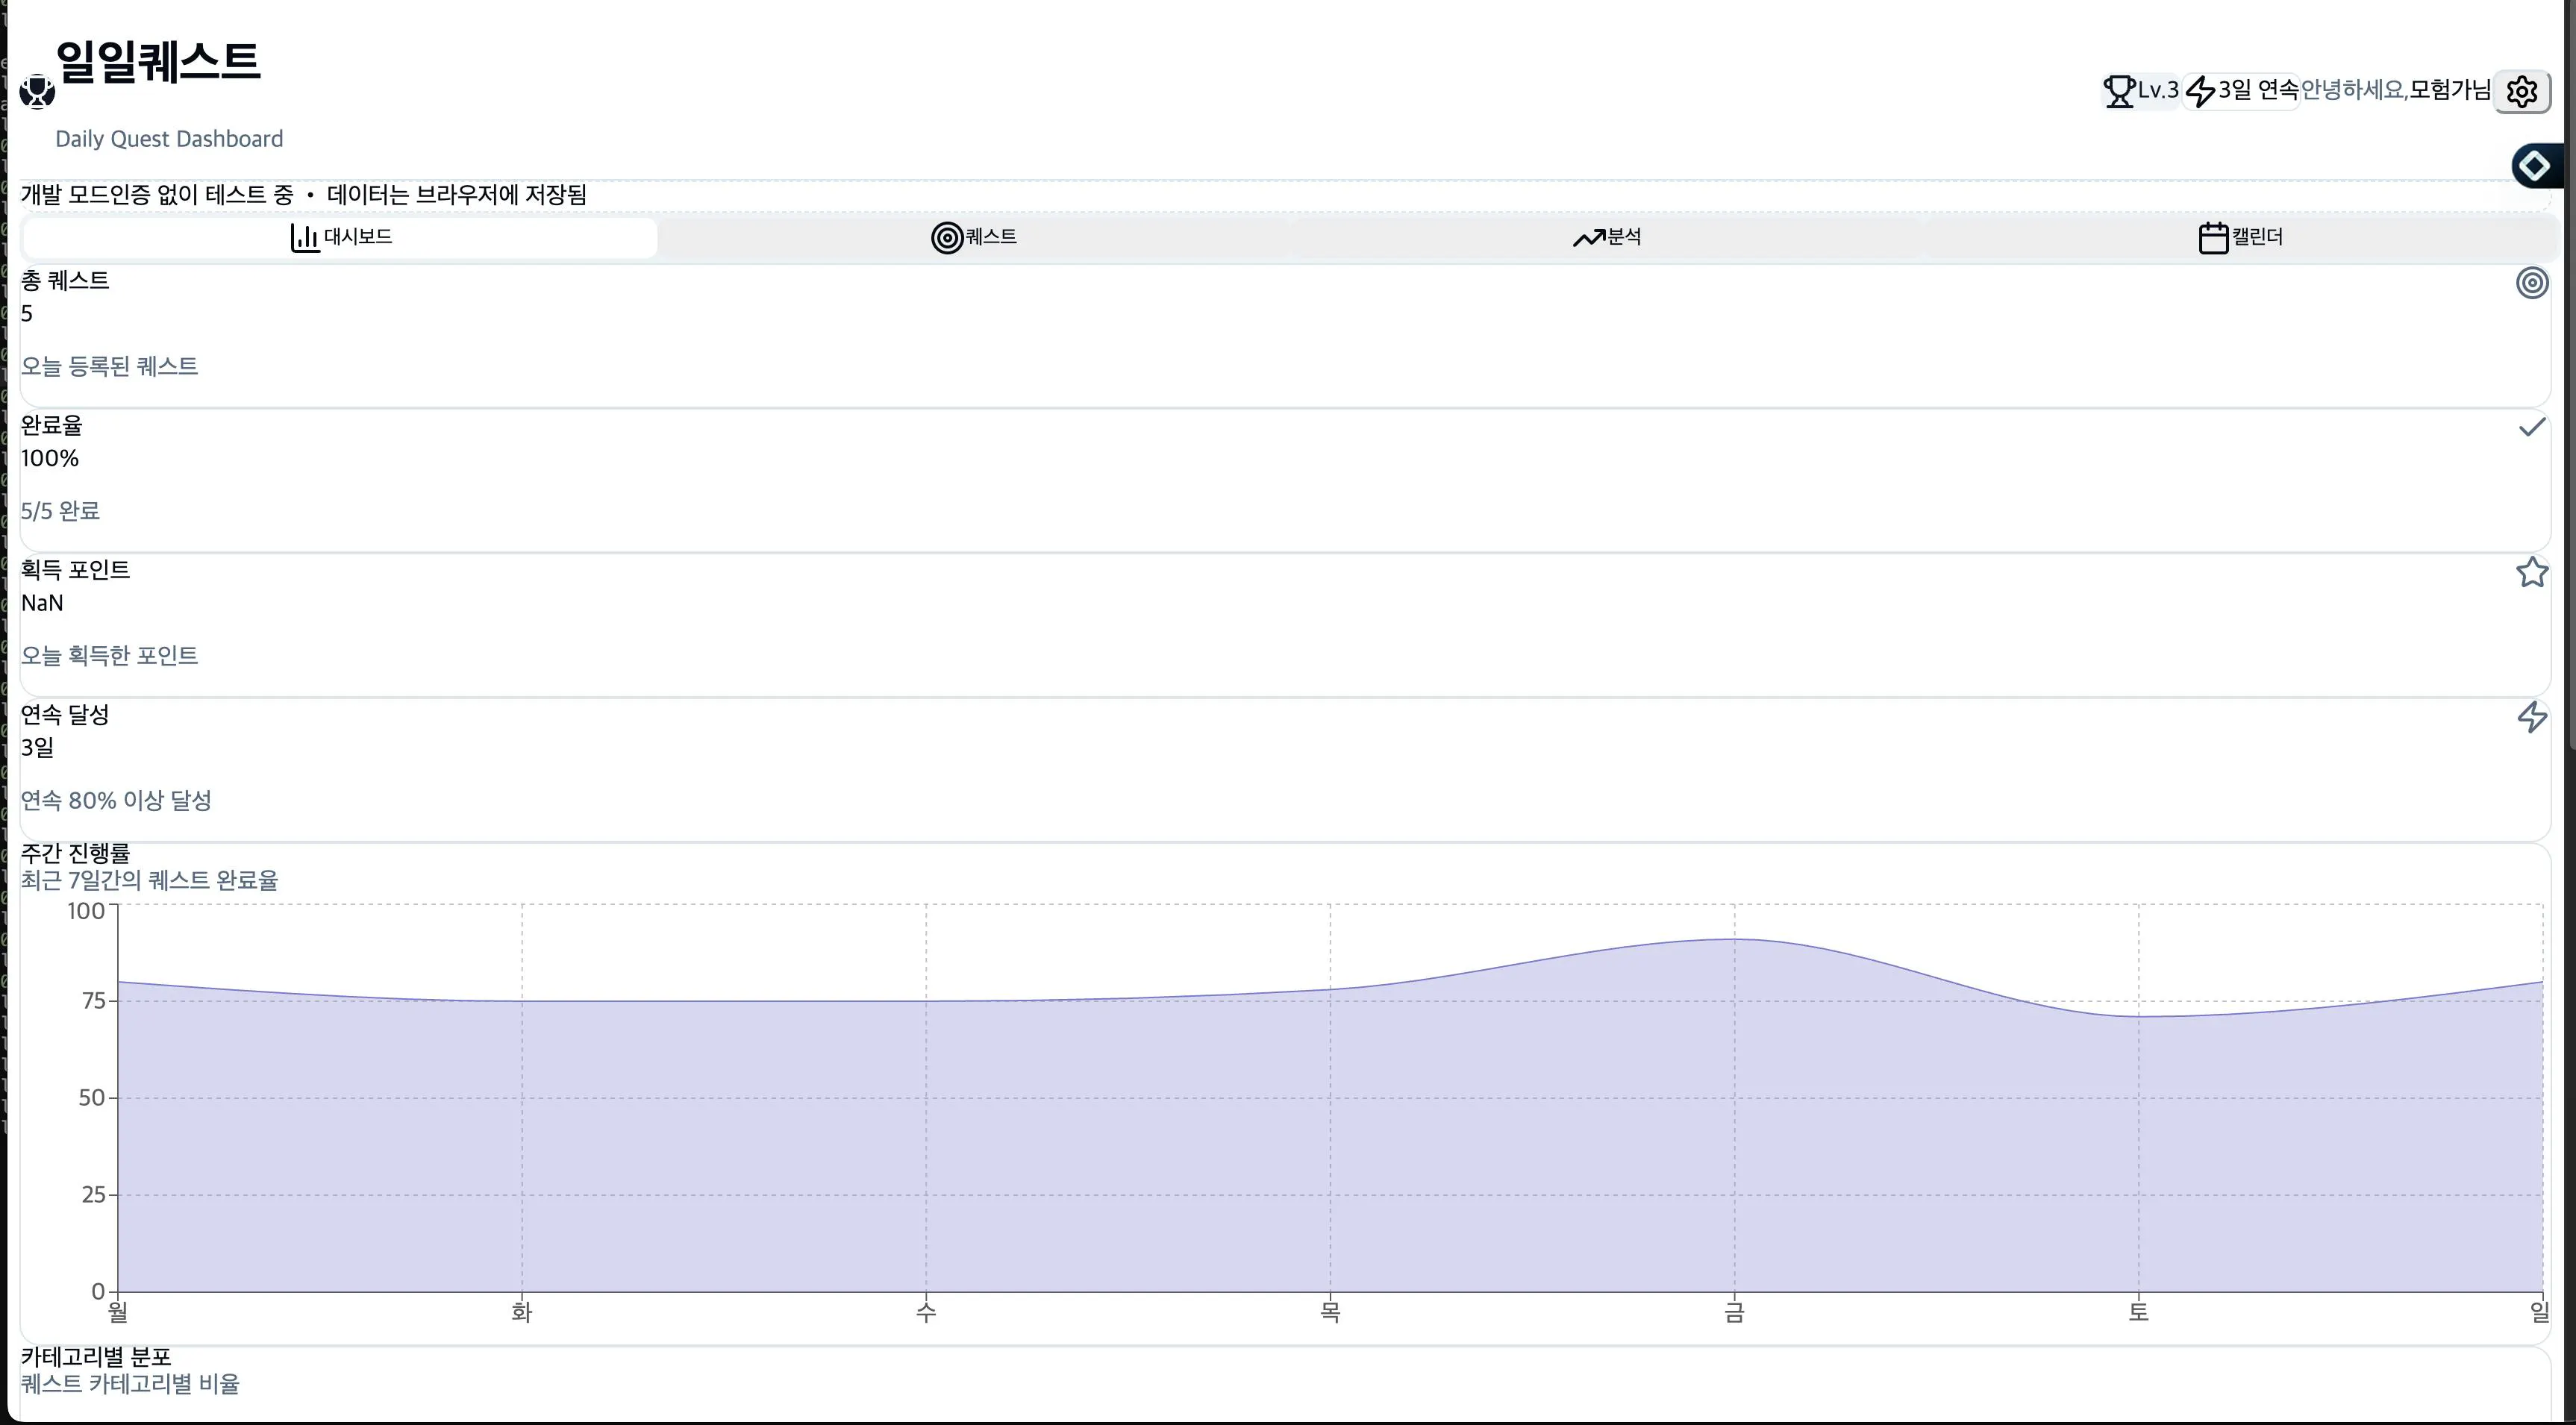Click the 모험가님 greeting text
Screen dimensions: 2576x1425
click(2449, 90)
